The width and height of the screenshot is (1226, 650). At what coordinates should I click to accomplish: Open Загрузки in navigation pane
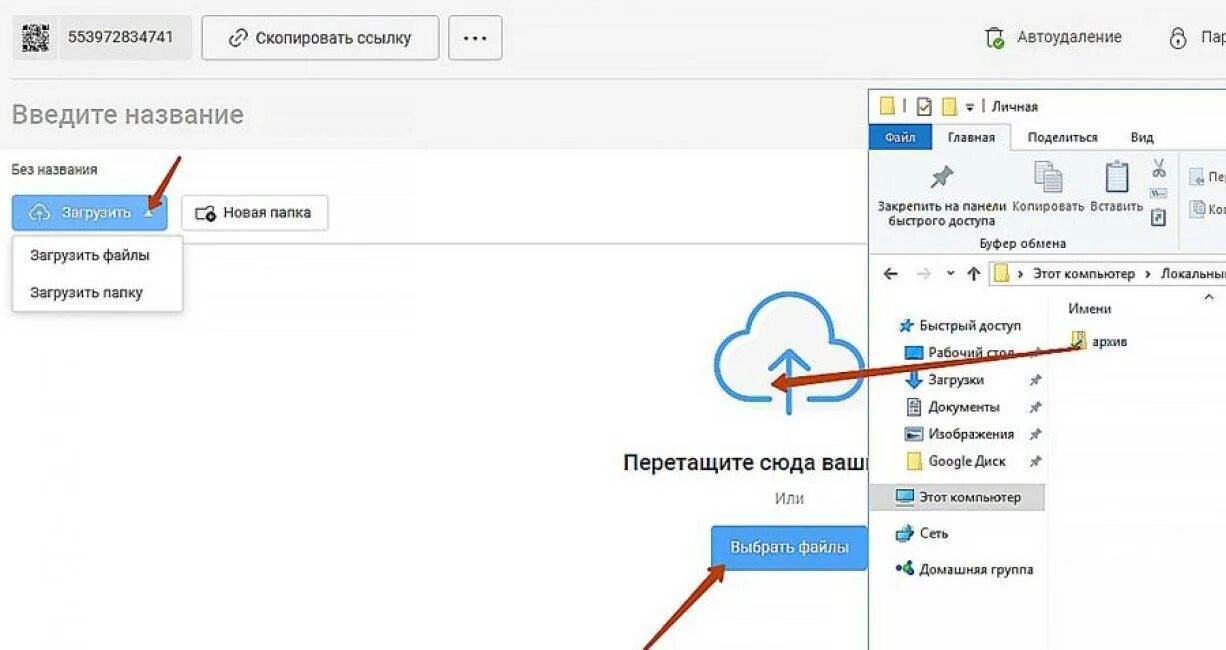[945, 380]
